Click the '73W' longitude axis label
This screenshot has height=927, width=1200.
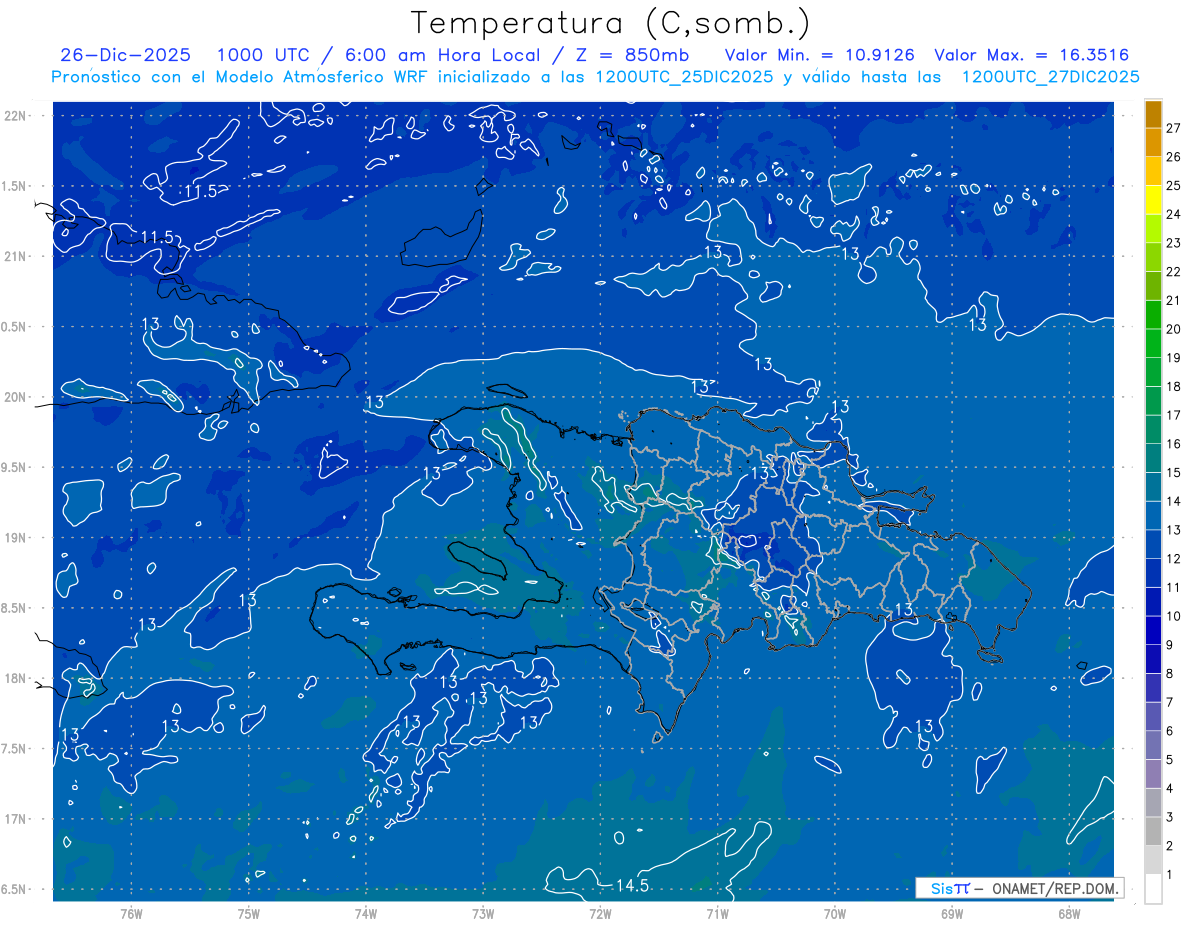483,914
